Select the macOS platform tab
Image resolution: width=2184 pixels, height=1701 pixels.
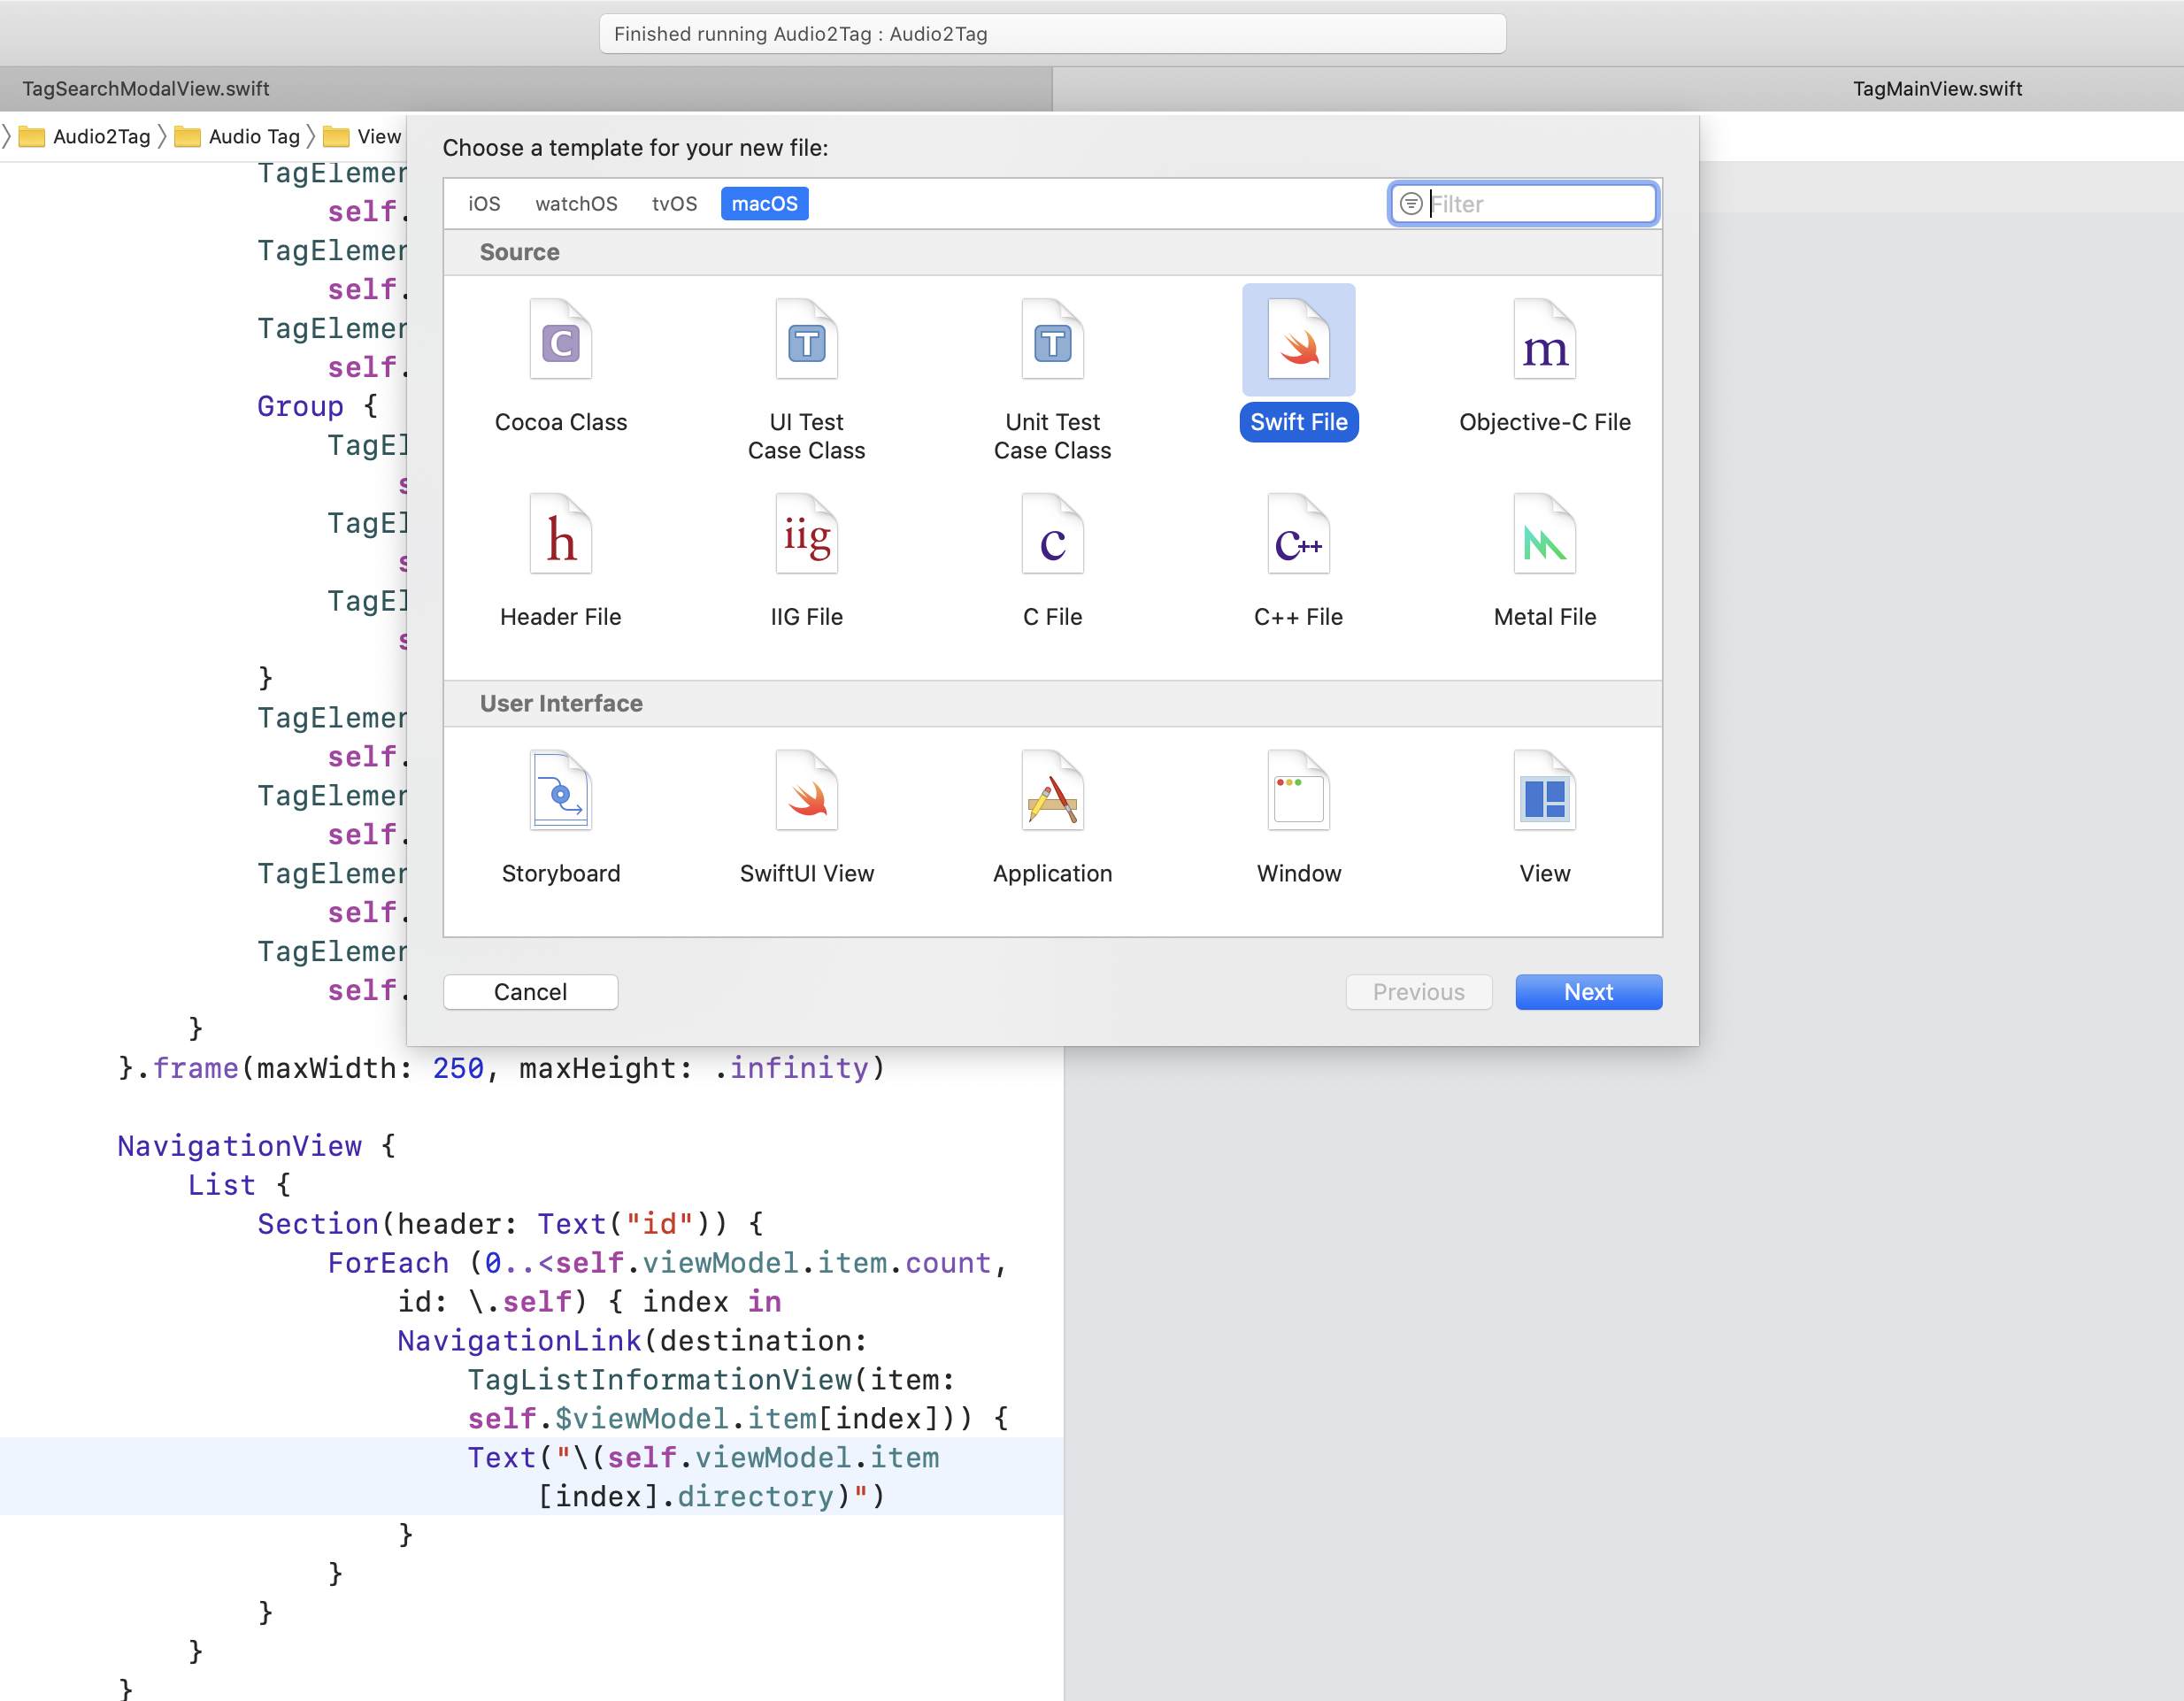click(x=764, y=204)
